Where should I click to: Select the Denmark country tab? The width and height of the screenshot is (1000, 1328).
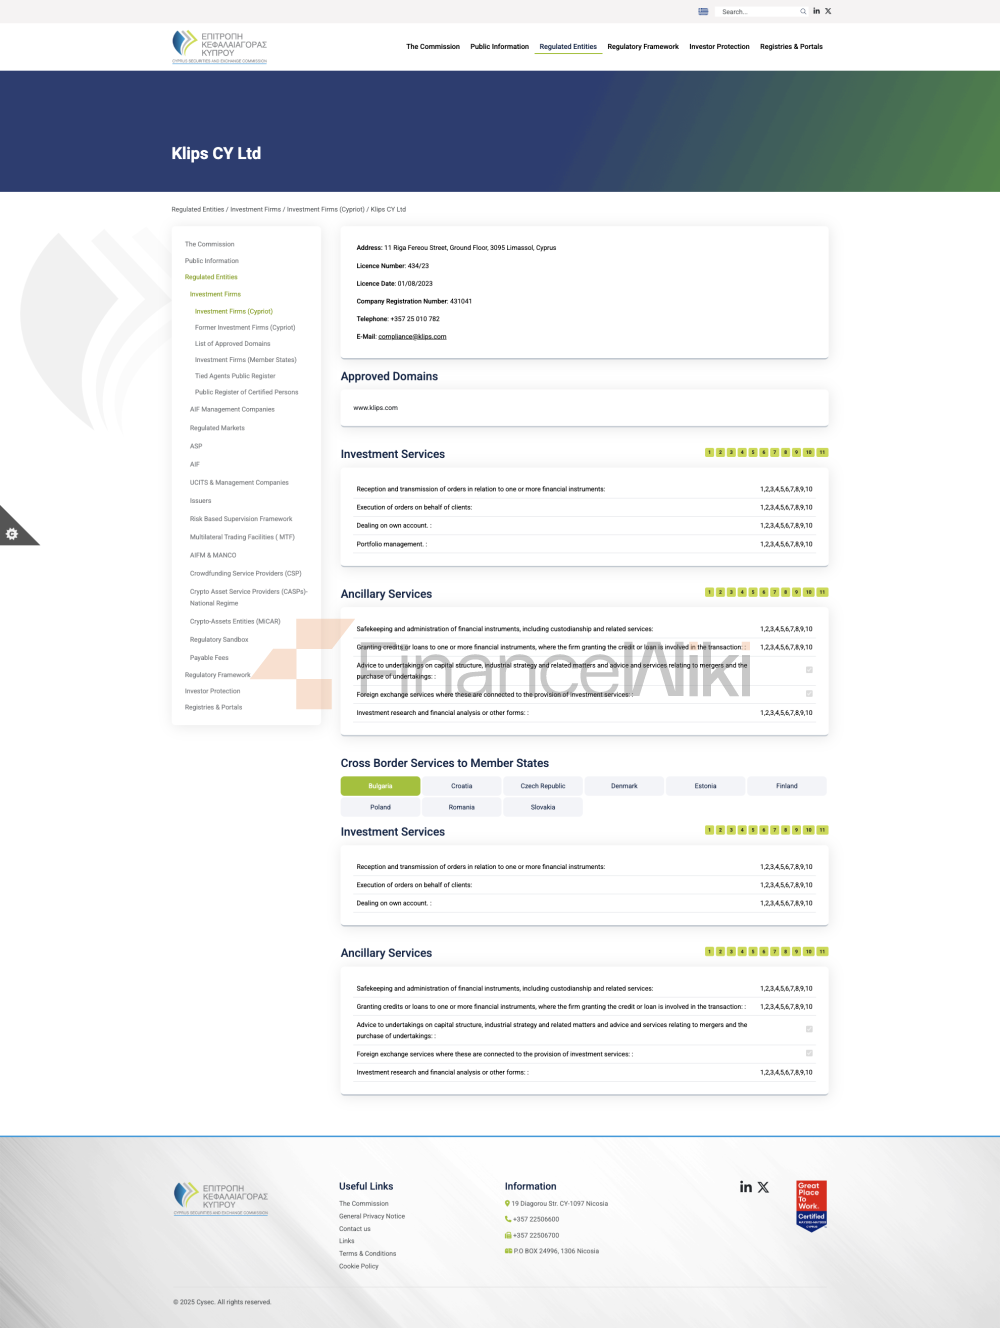tap(624, 786)
